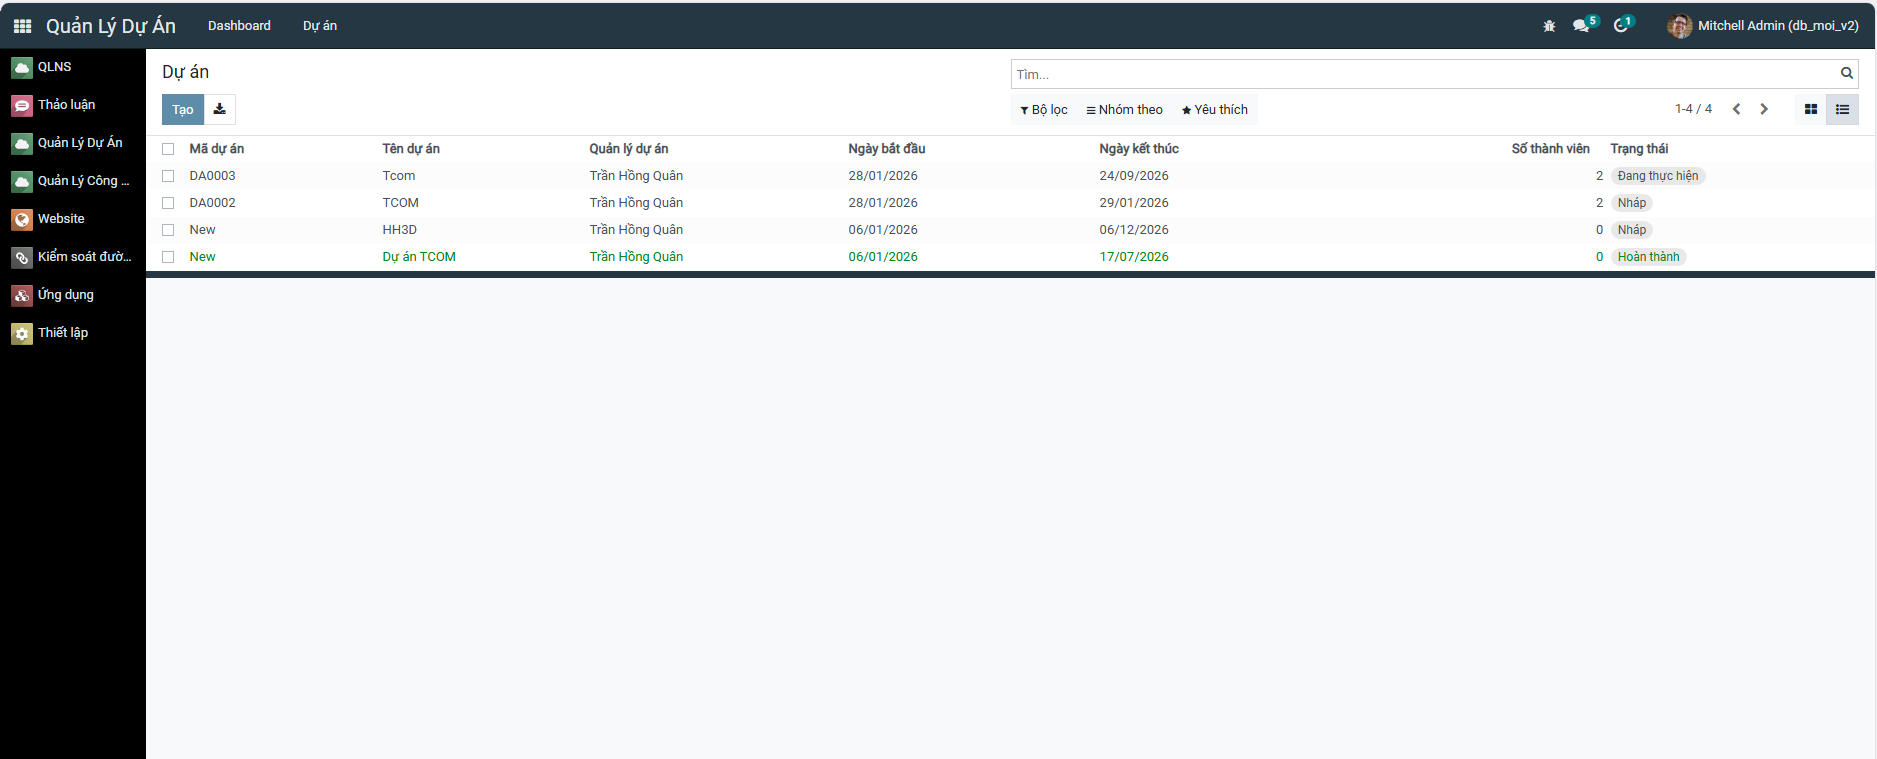The width and height of the screenshot is (1877, 759).
Task: Open the HH3D project row
Action: [1010, 230]
